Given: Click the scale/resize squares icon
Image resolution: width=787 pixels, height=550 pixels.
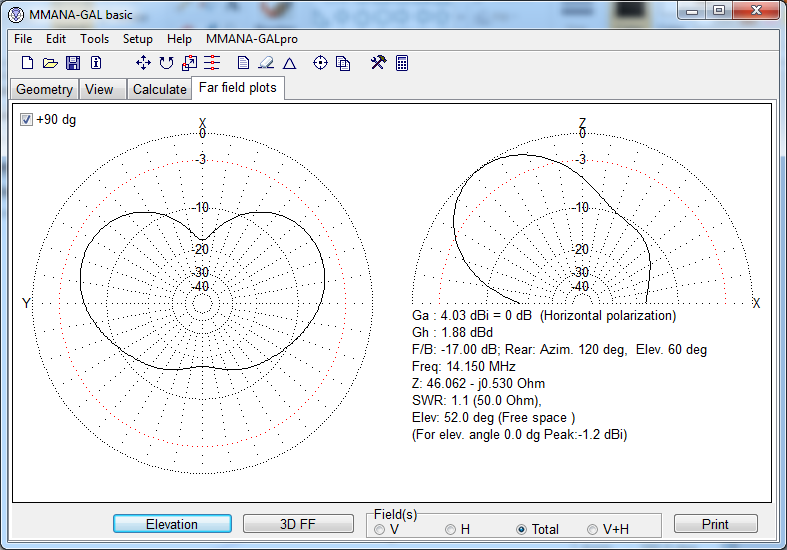Looking at the screenshot, I should [x=189, y=63].
